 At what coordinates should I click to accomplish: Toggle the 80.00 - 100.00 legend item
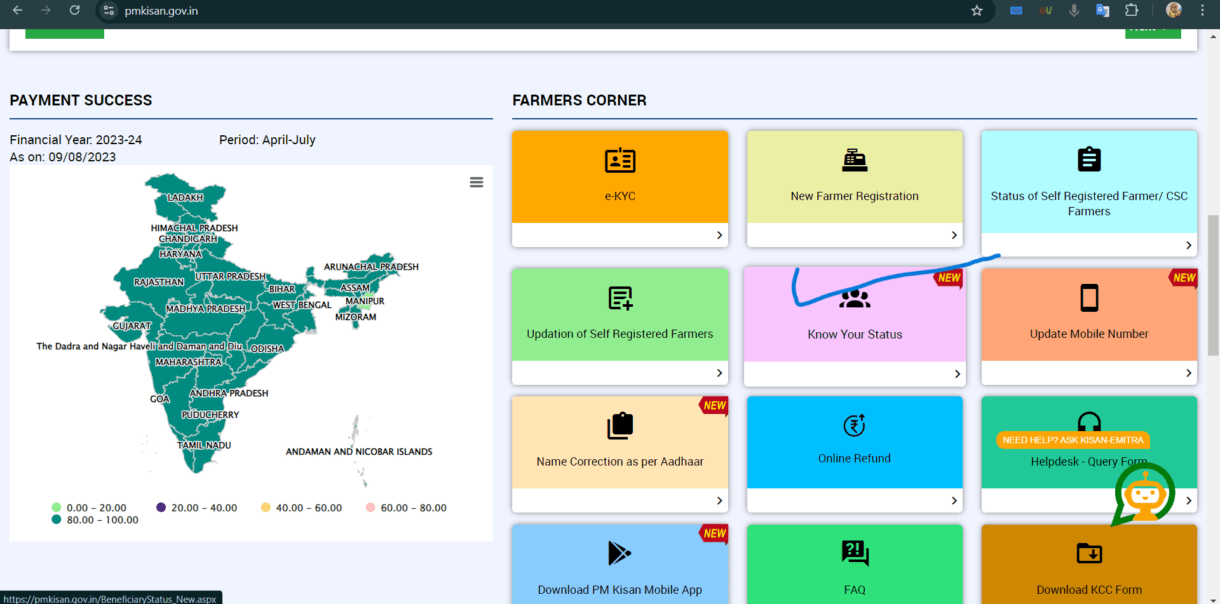coord(95,520)
